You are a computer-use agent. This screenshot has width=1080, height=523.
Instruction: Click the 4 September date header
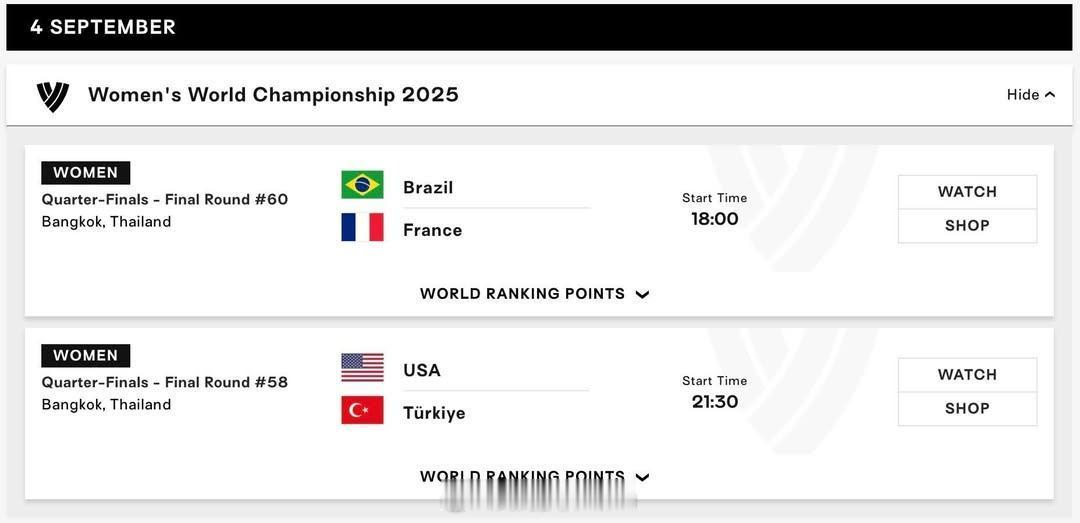[103, 27]
